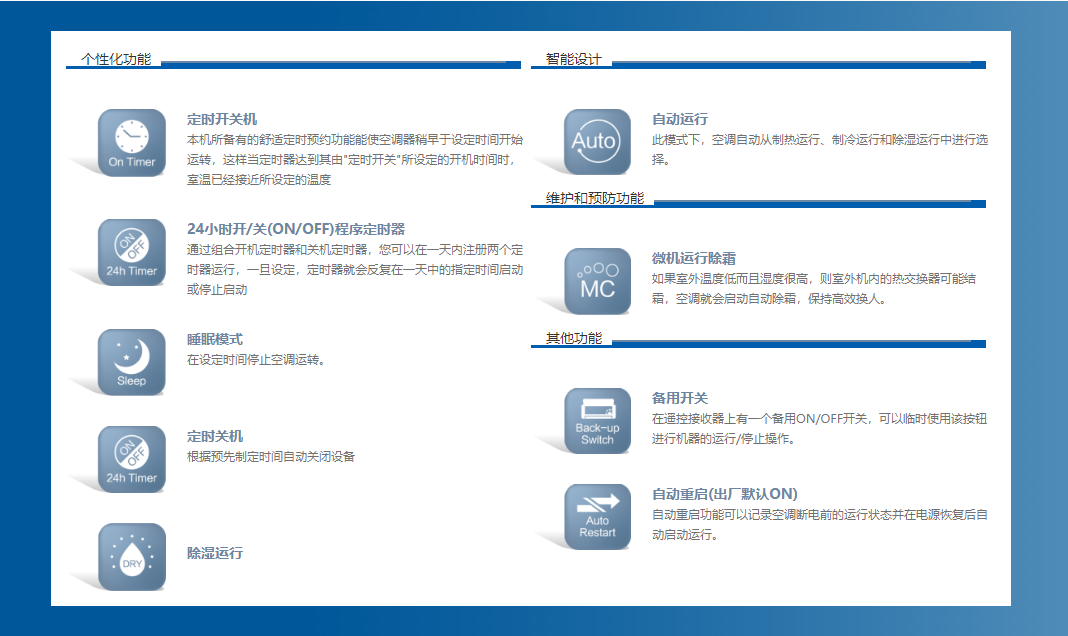Open the 智能设计 section header
The width and height of the screenshot is (1068, 636).
(x=574, y=60)
